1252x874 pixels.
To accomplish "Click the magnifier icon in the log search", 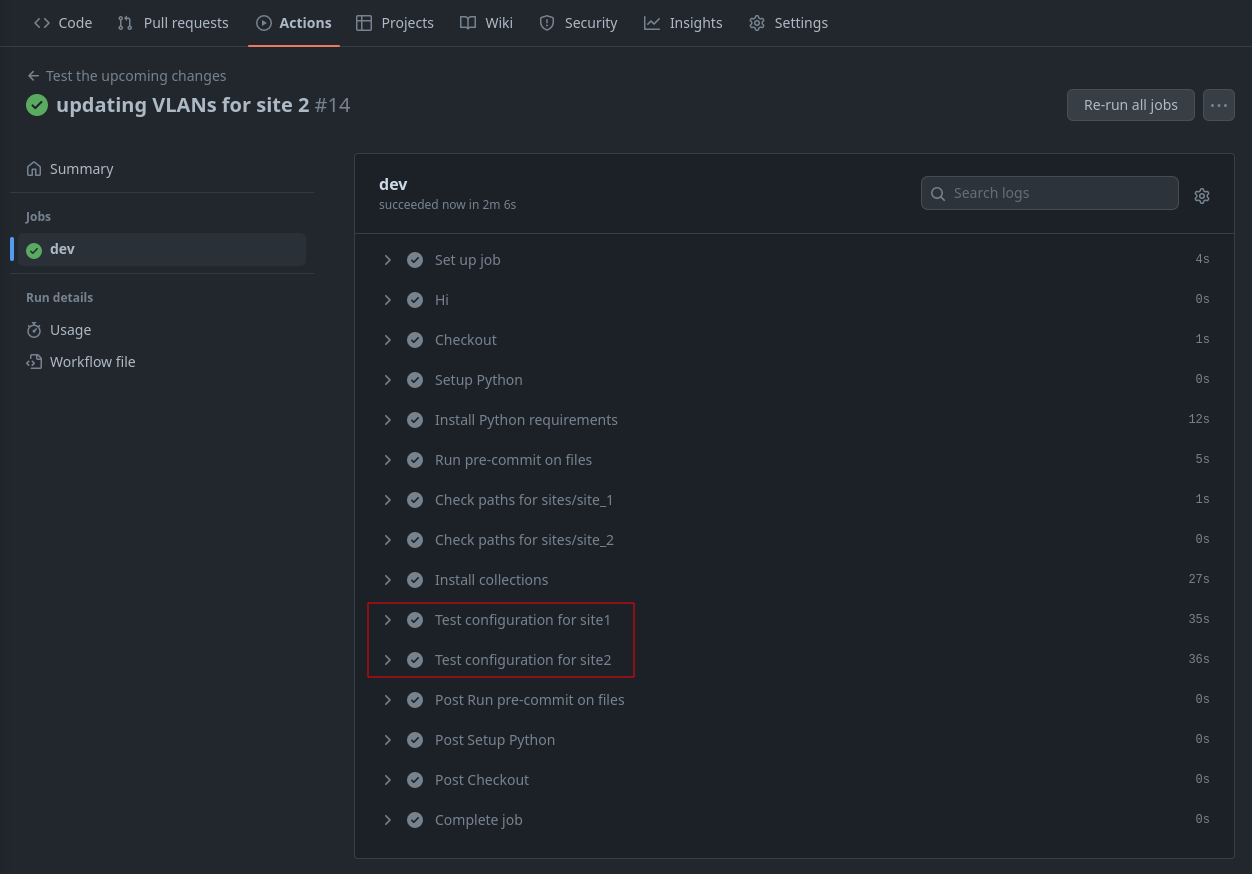I will tap(938, 194).
